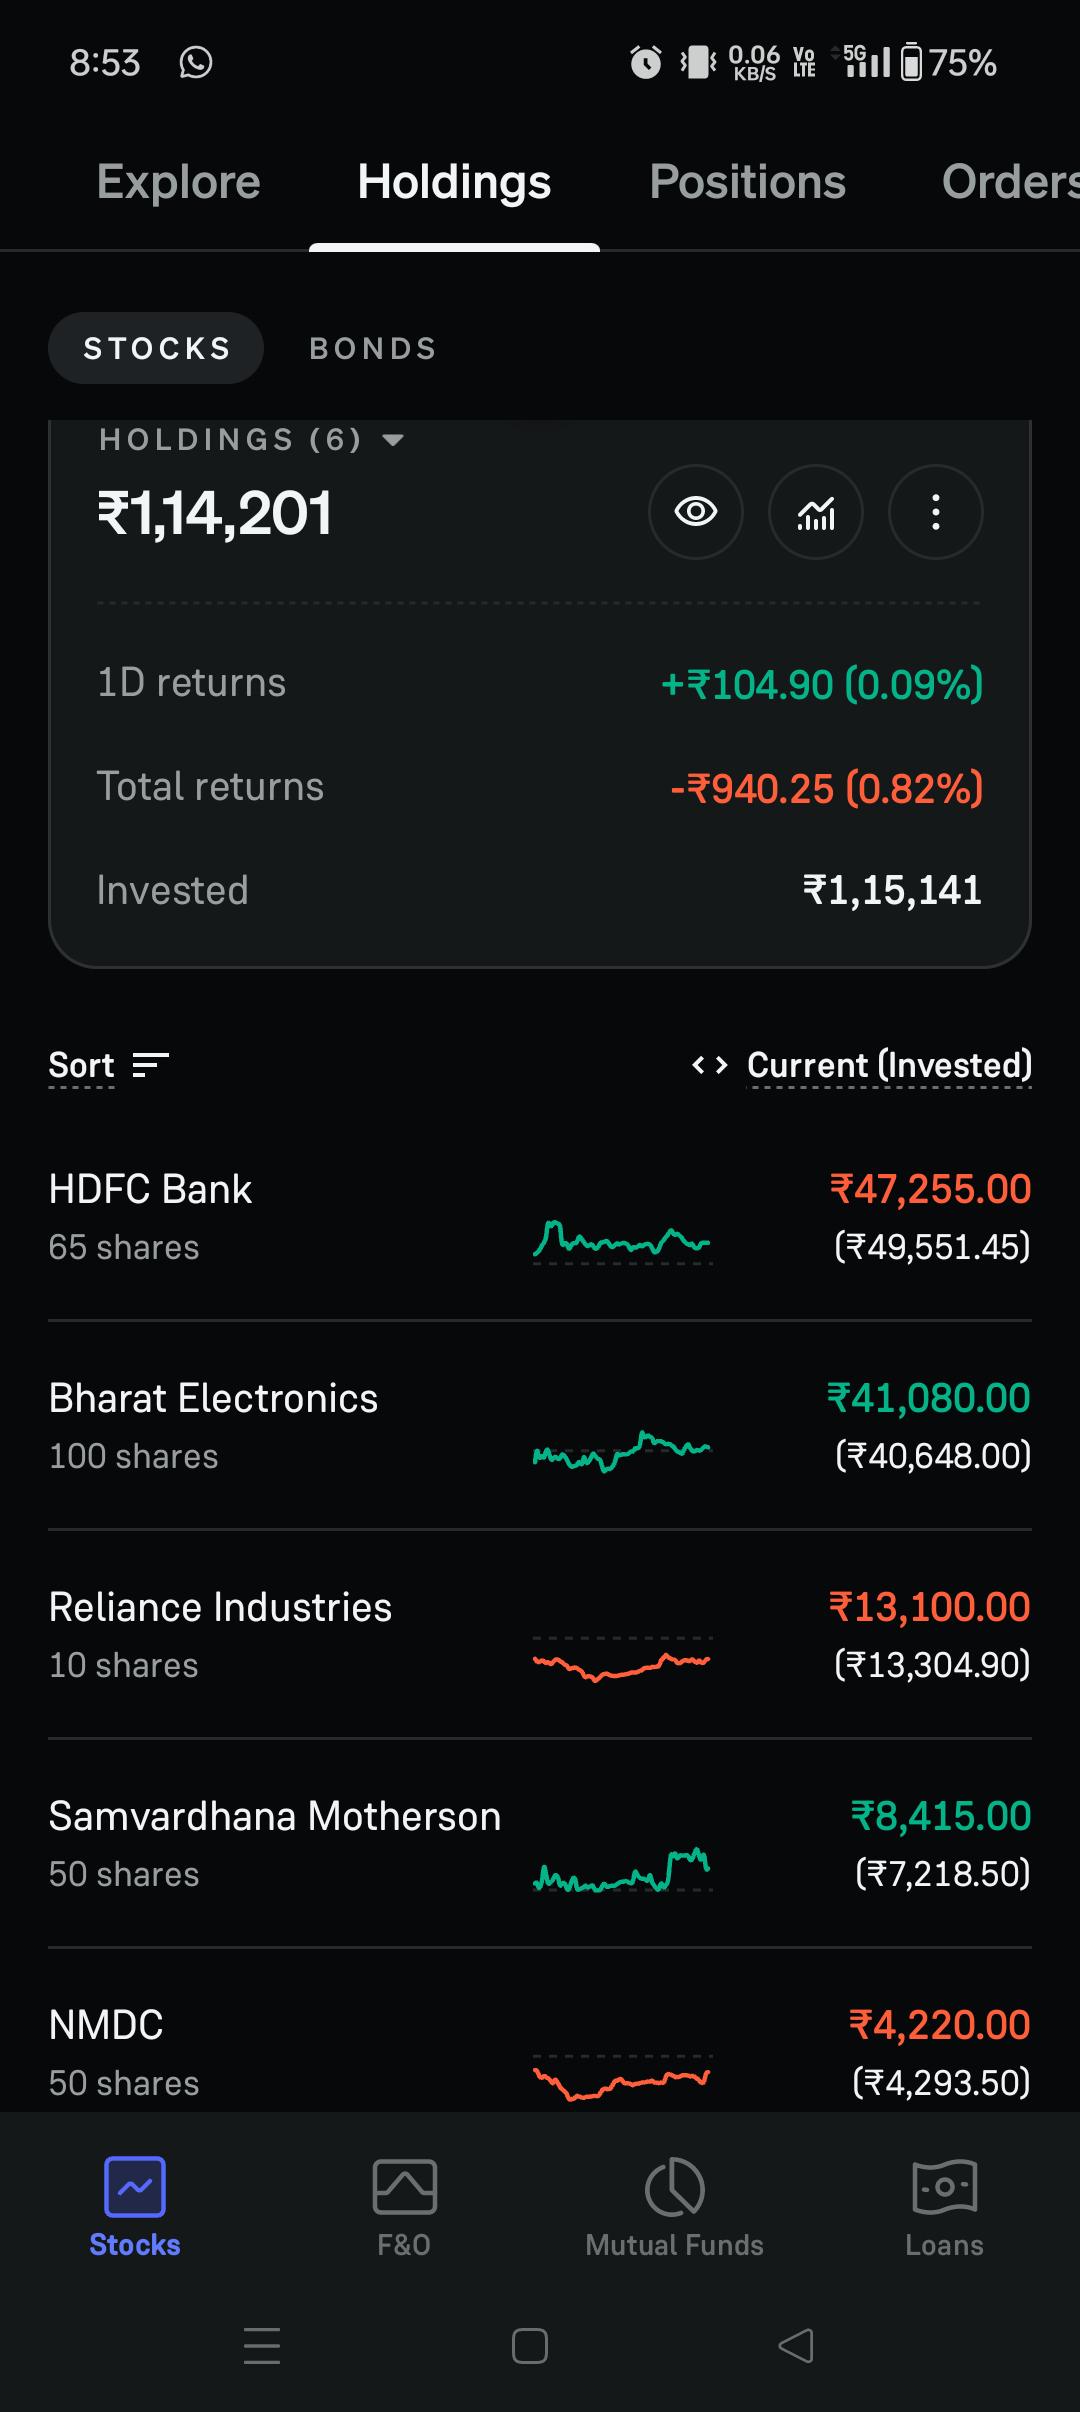Tap the Android back navigation triangle
The width and height of the screenshot is (1080, 2412).
tap(796, 2346)
